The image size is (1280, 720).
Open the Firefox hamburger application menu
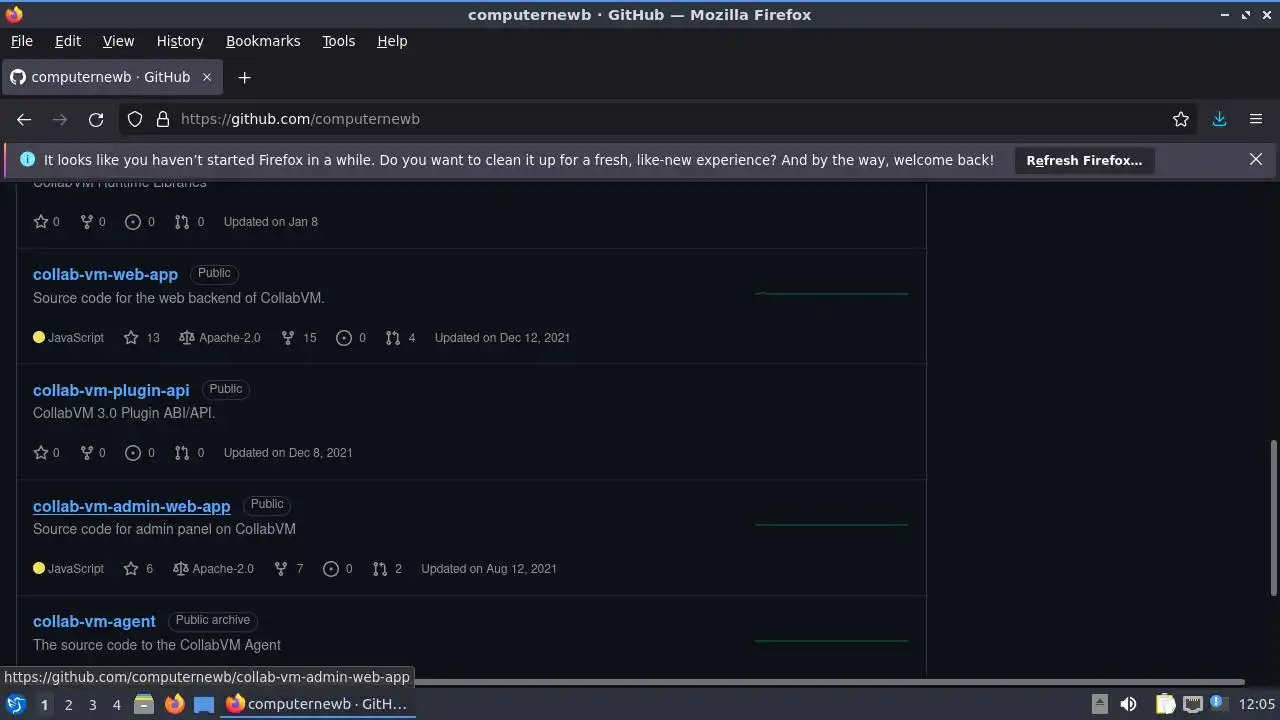(x=1256, y=119)
